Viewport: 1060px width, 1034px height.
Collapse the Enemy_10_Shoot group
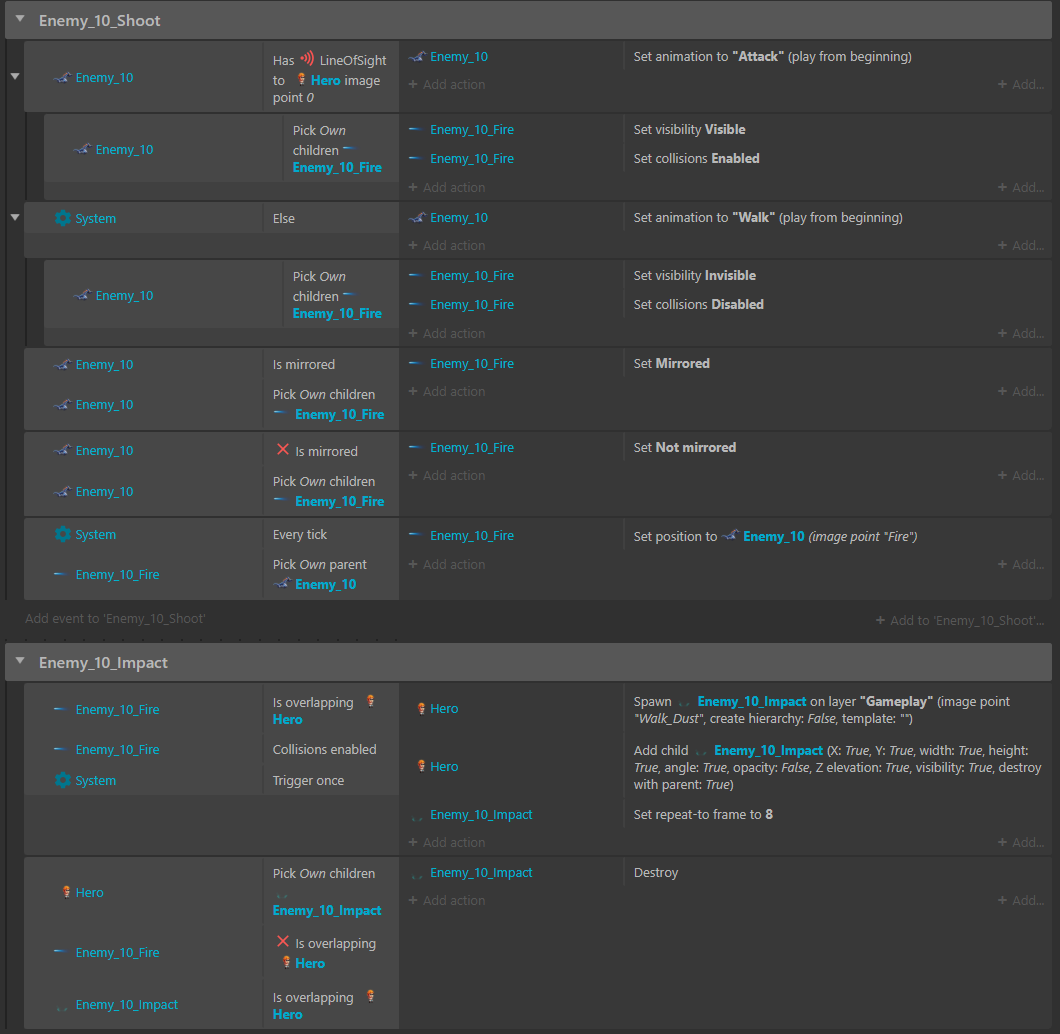tap(20, 20)
